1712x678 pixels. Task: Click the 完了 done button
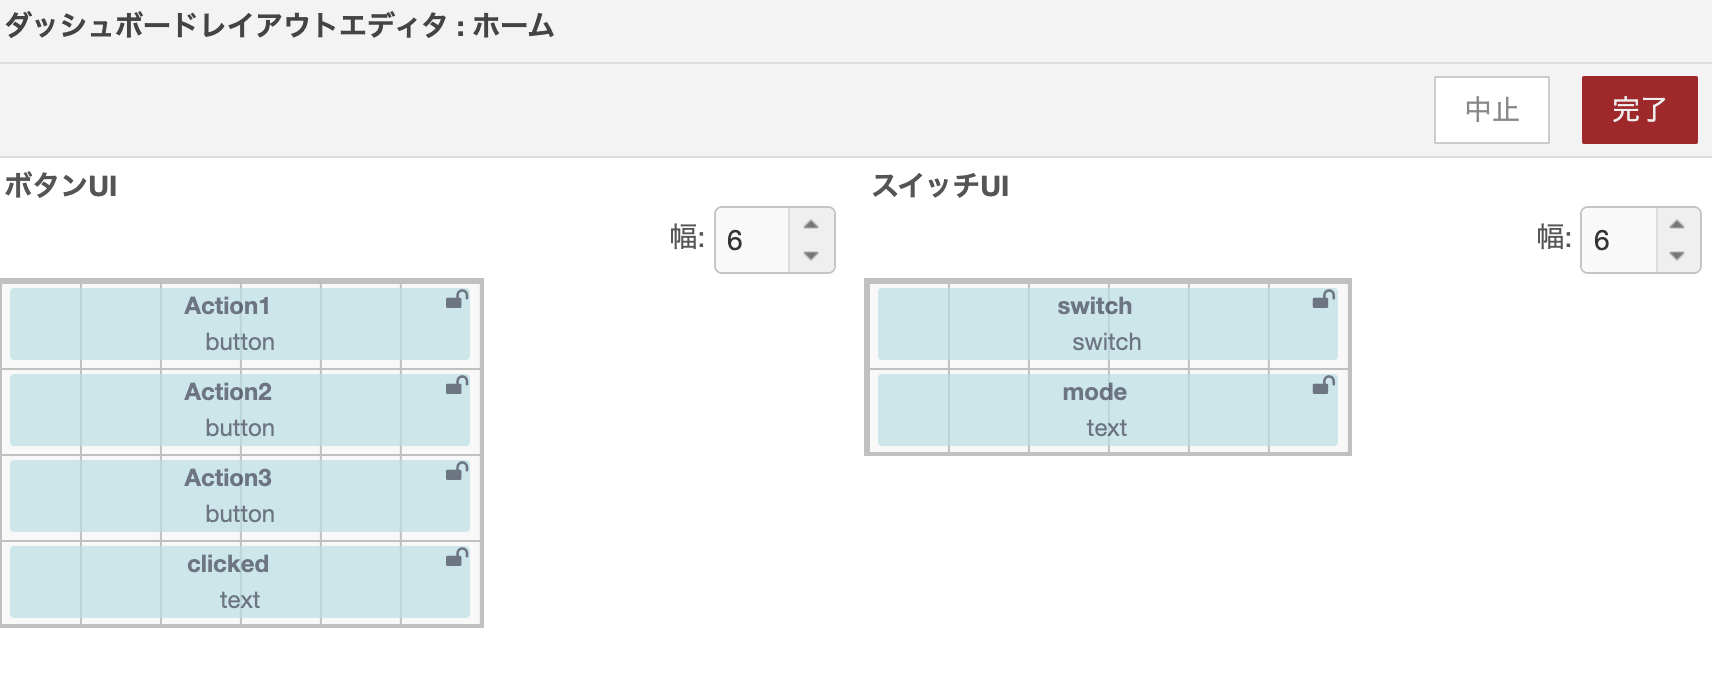click(x=1639, y=110)
